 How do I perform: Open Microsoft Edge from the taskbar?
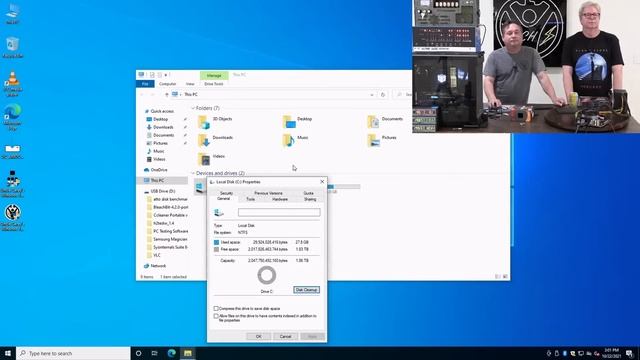pos(171,353)
